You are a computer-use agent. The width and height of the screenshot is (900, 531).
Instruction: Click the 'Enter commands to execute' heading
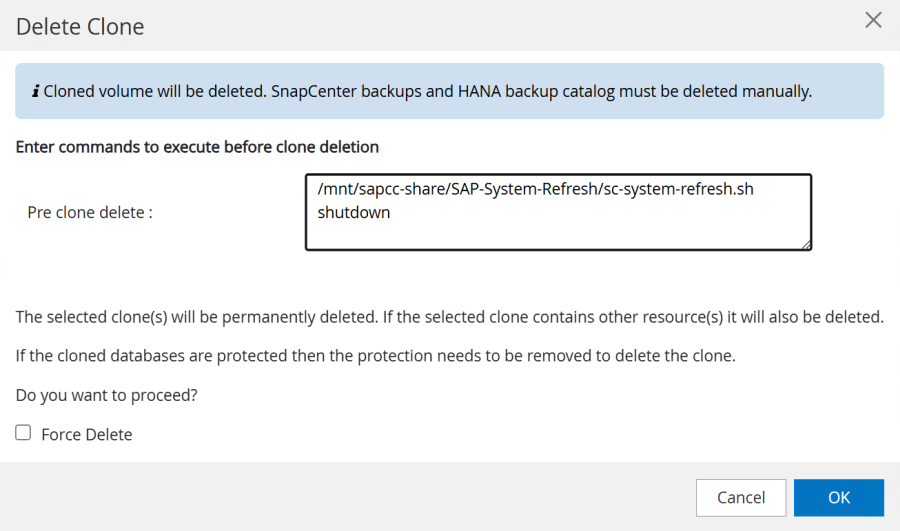pos(197,147)
